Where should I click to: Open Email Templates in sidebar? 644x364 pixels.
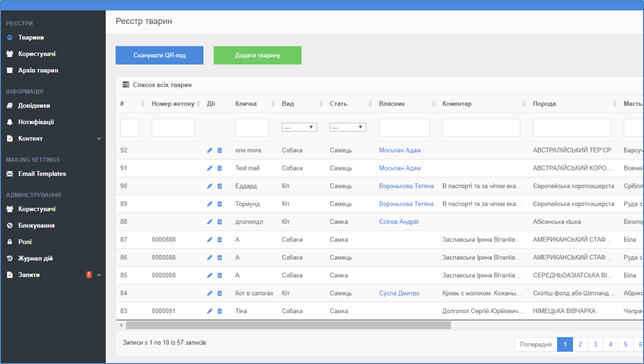[42, 174]
